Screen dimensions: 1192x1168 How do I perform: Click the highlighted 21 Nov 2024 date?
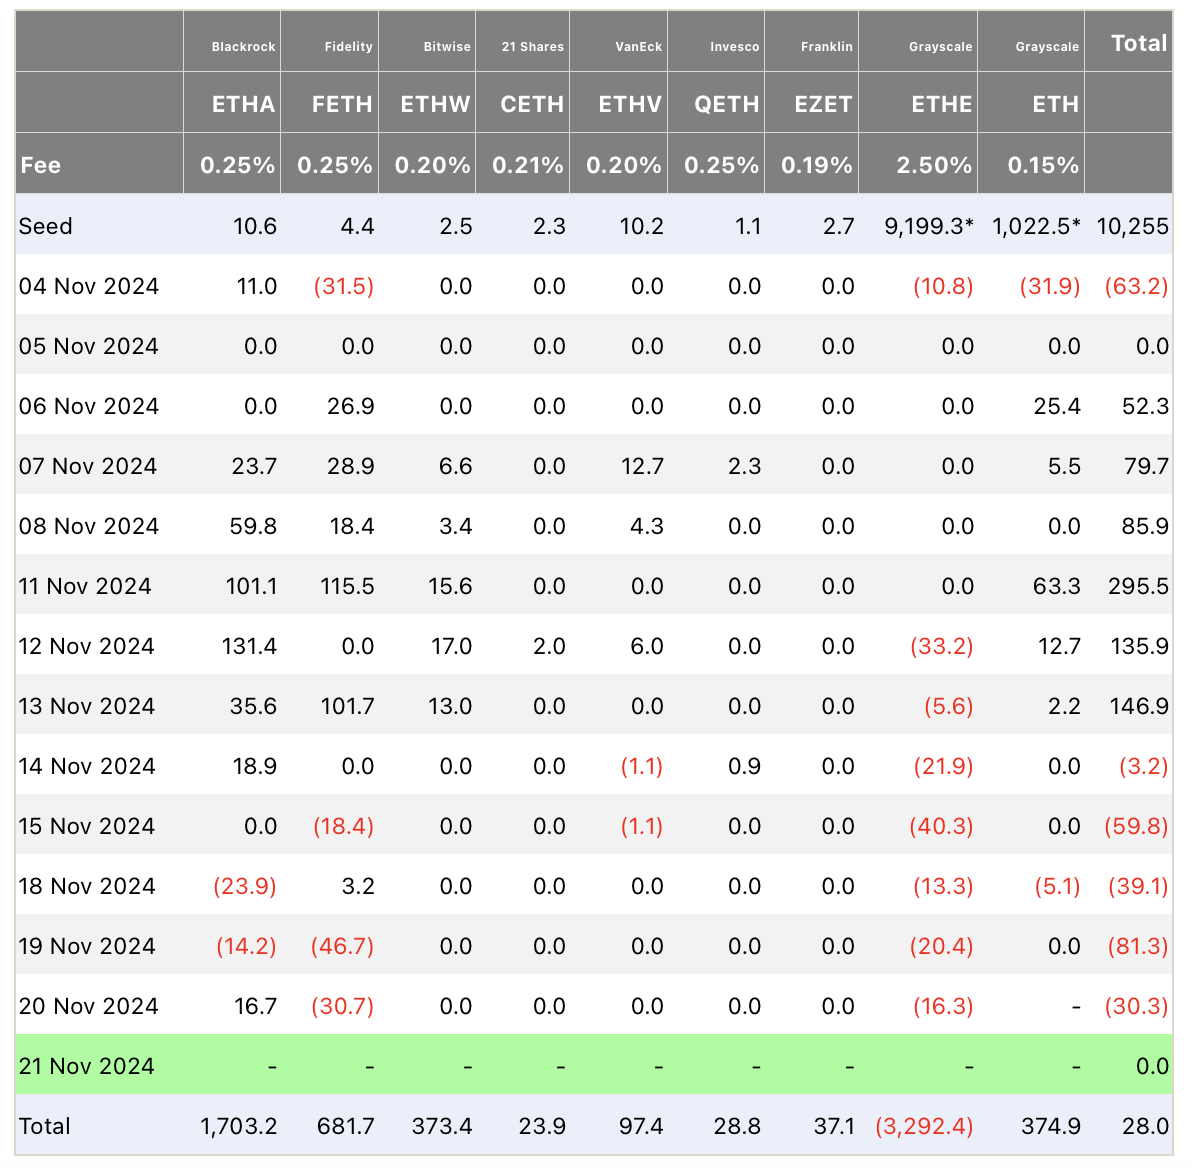tap(87, 1067)
